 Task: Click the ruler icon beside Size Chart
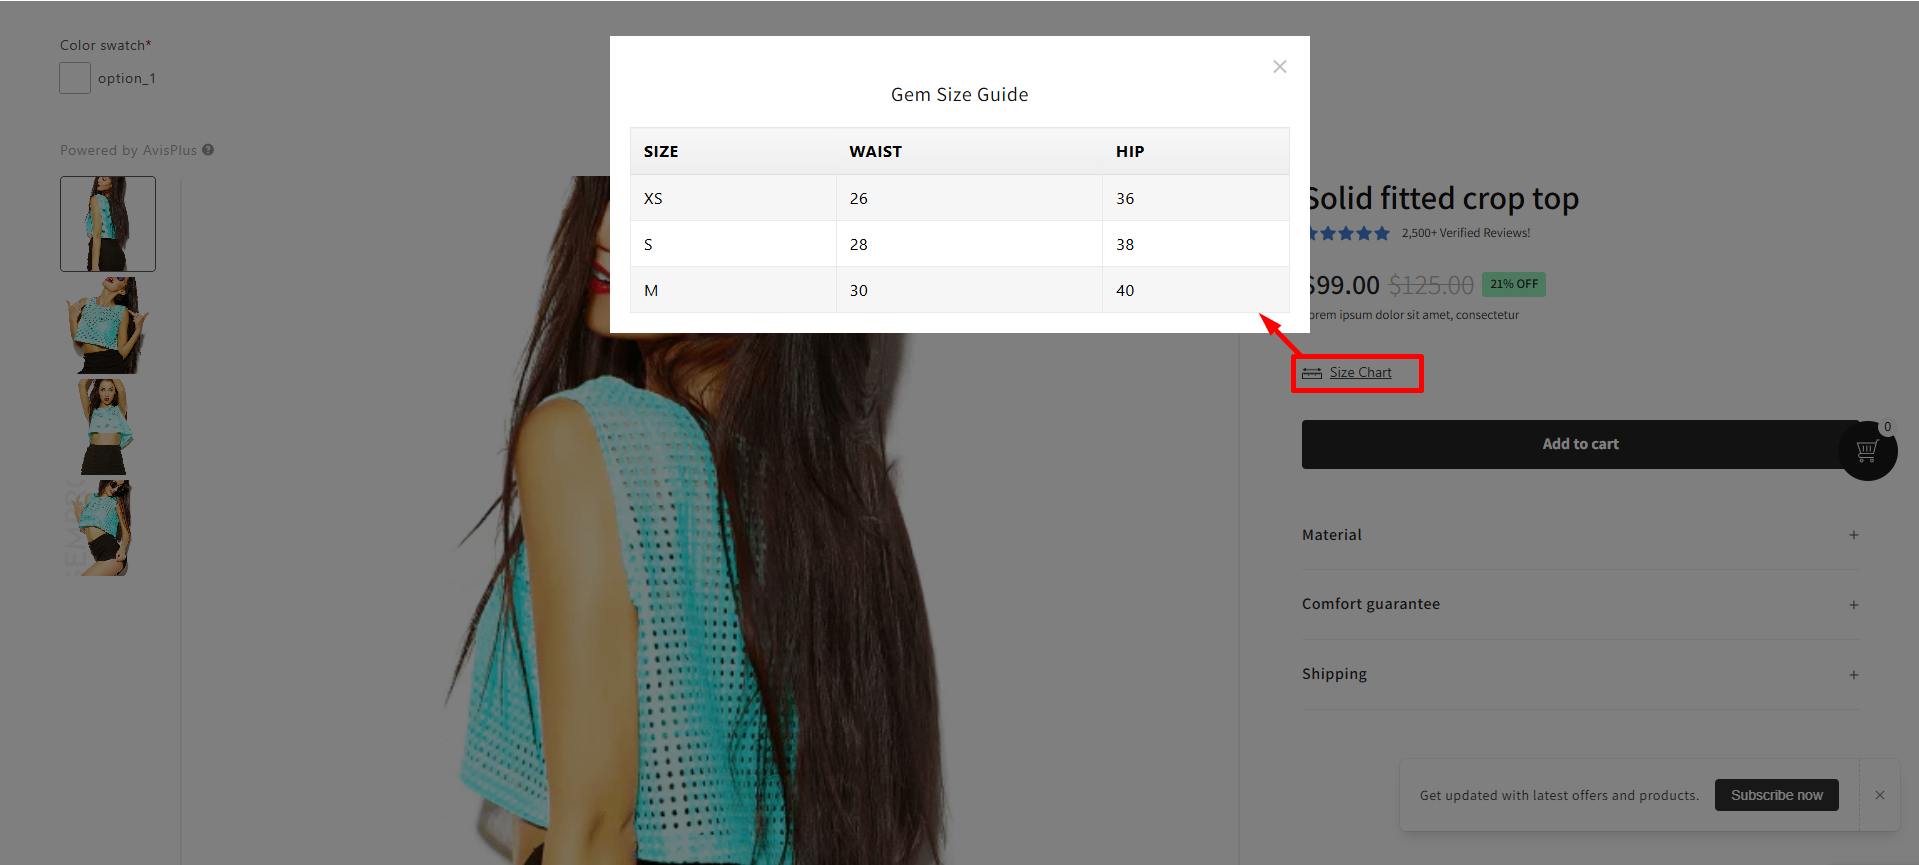(x=1312, y=373)
